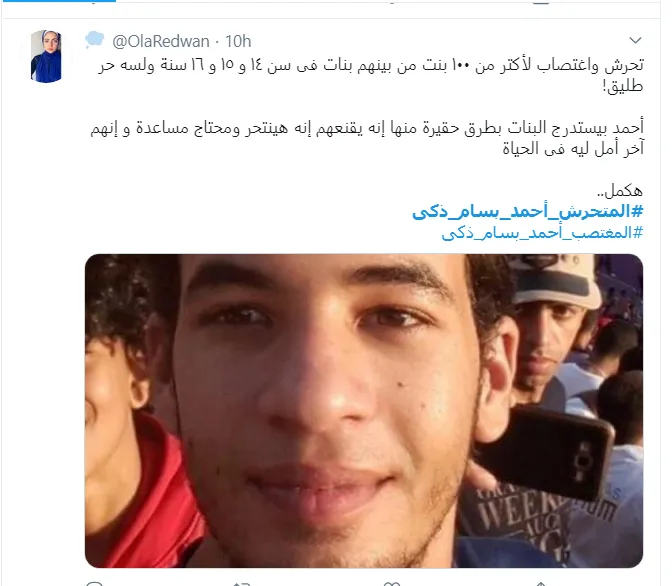Click the first paragraph of tweet text

point(371,75)
